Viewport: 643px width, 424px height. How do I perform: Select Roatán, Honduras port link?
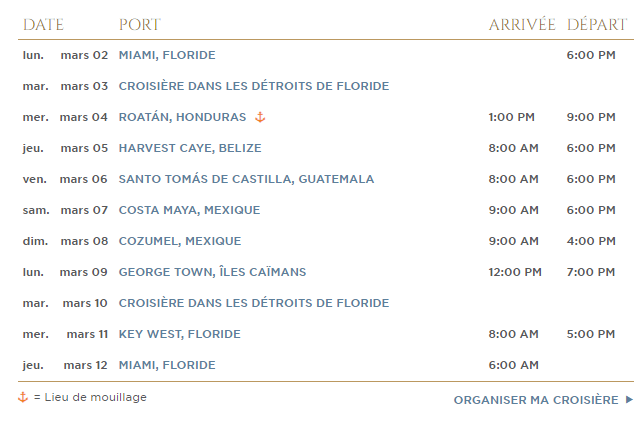pos(182,117)
